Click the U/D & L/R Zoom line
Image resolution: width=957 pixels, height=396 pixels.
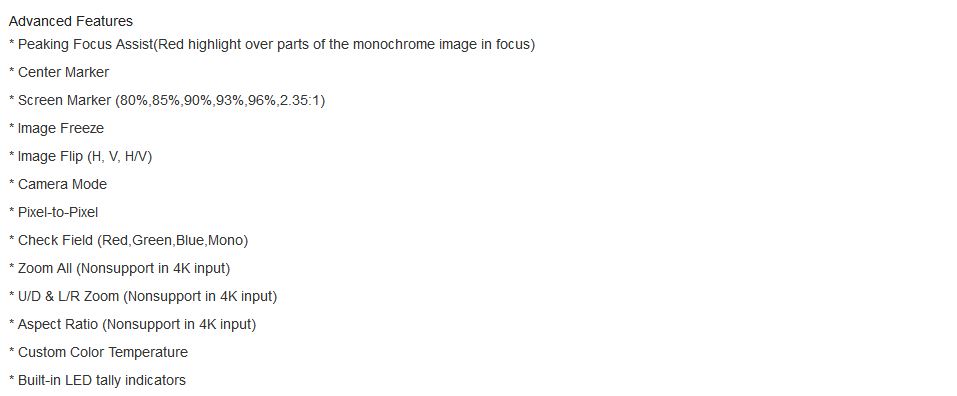[143, 297]
